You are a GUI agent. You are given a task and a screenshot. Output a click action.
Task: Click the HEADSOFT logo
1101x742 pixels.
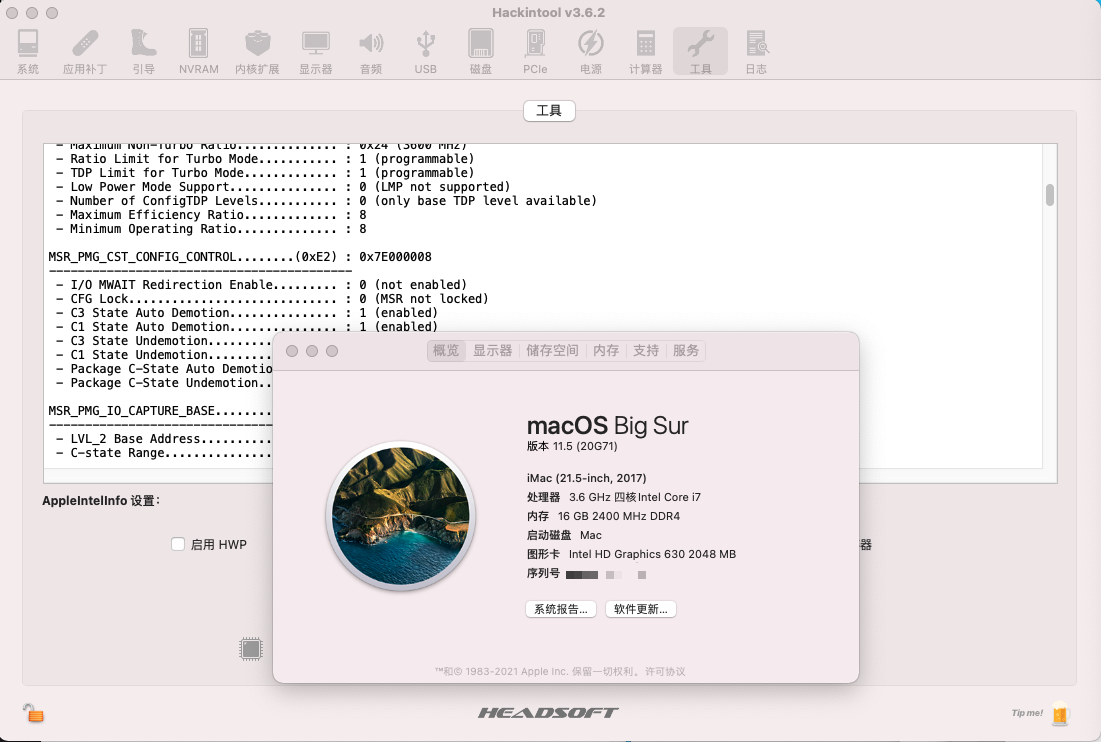(548, 713)
